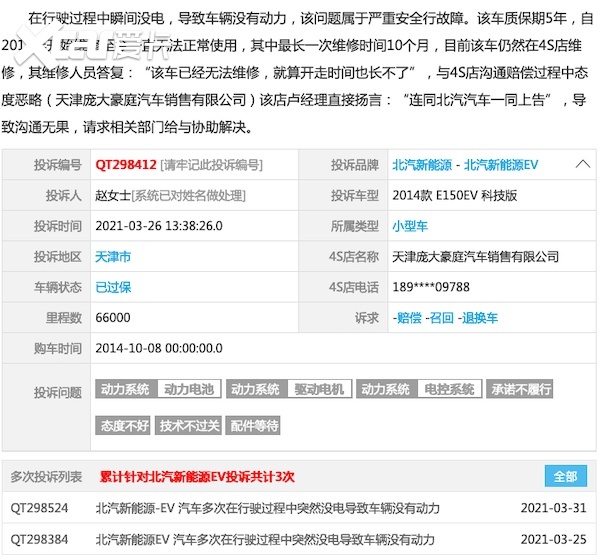Viewport: 600px width, 560px height.
Task: Click the 2021-03-25 complaint title text
Action: (x=265, y=539)
